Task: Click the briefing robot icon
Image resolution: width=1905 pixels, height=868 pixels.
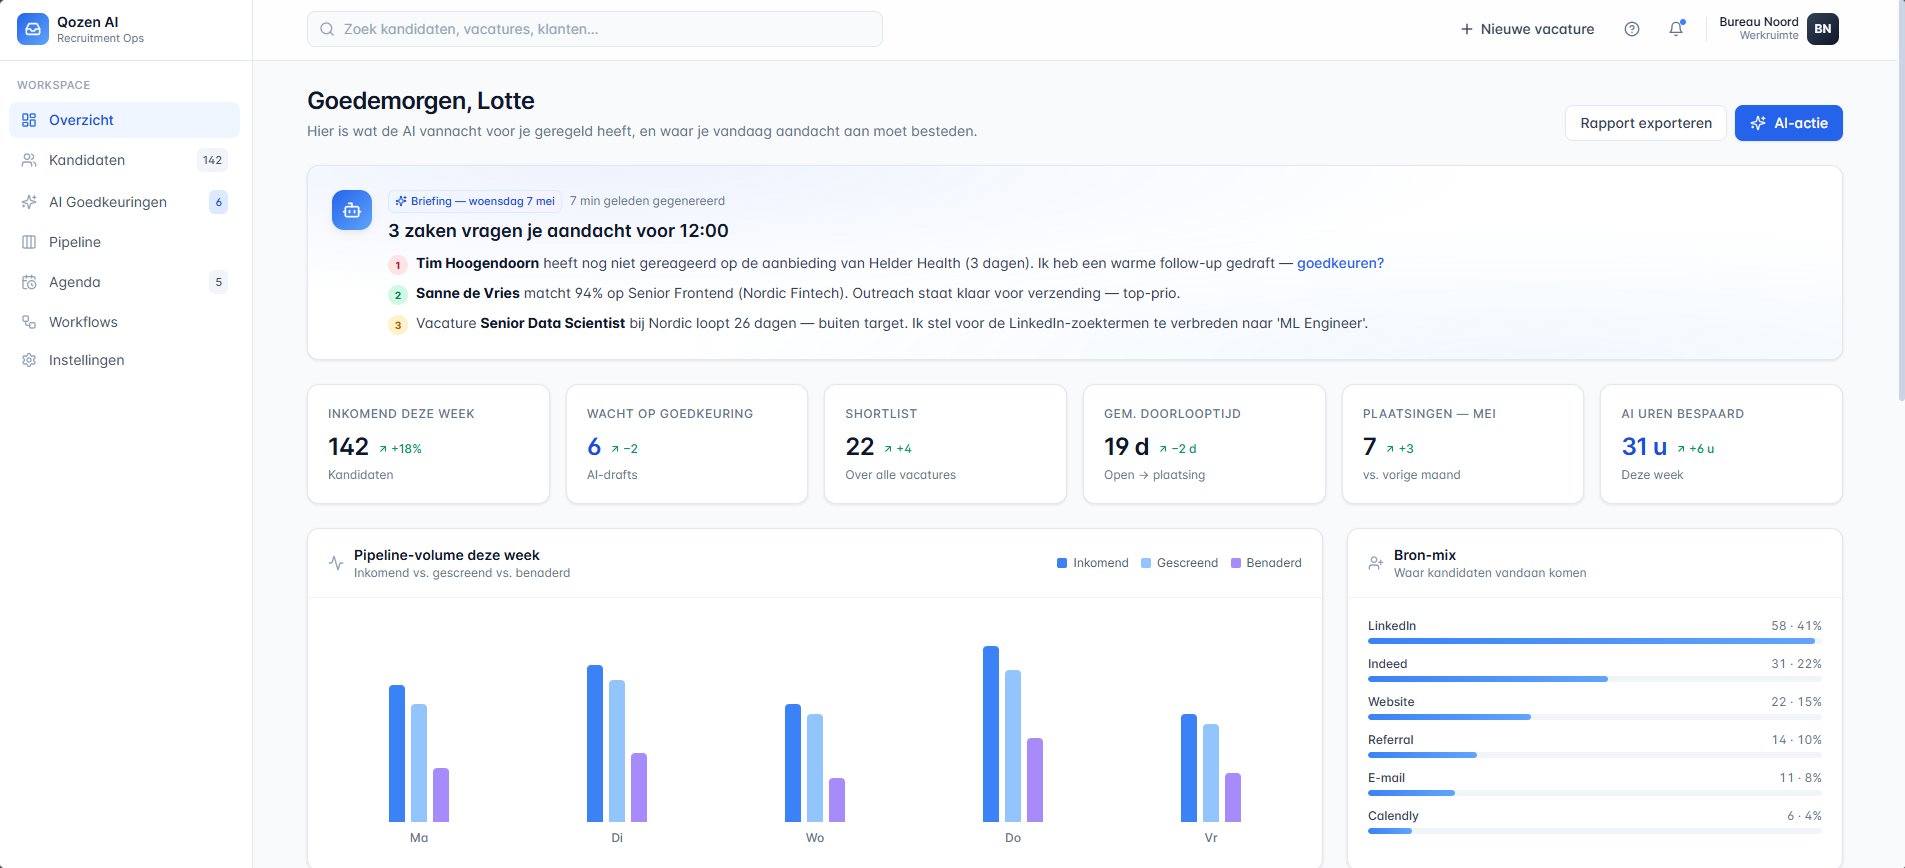Action: click(x=352, y=210)
